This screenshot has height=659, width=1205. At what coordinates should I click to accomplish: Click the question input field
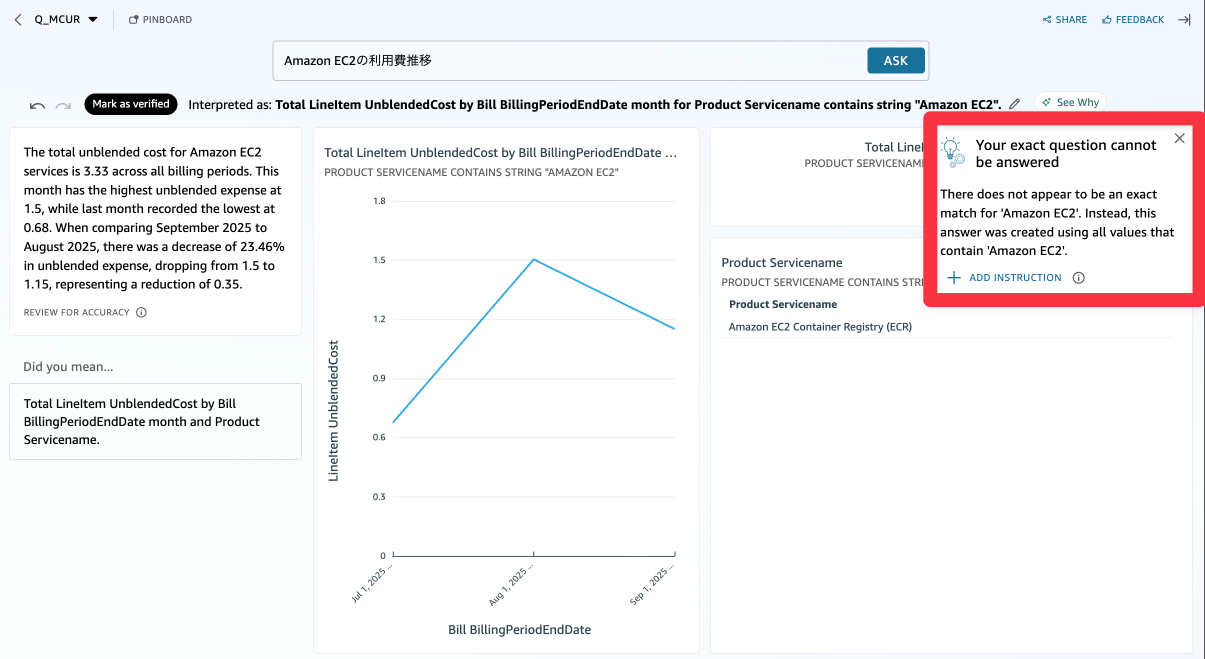(x=570, y=60)
